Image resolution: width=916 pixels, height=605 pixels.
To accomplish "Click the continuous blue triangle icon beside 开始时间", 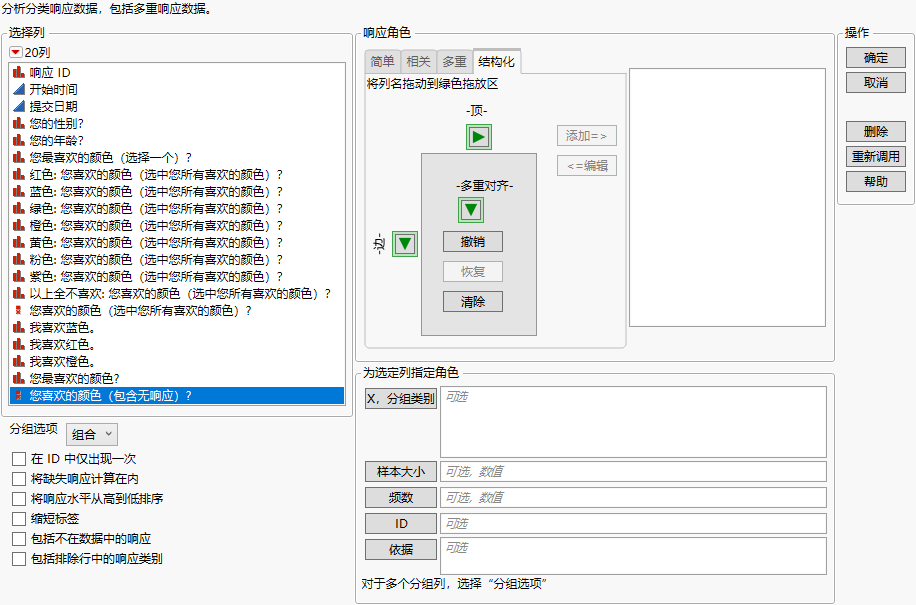I will tap(16, 87).
